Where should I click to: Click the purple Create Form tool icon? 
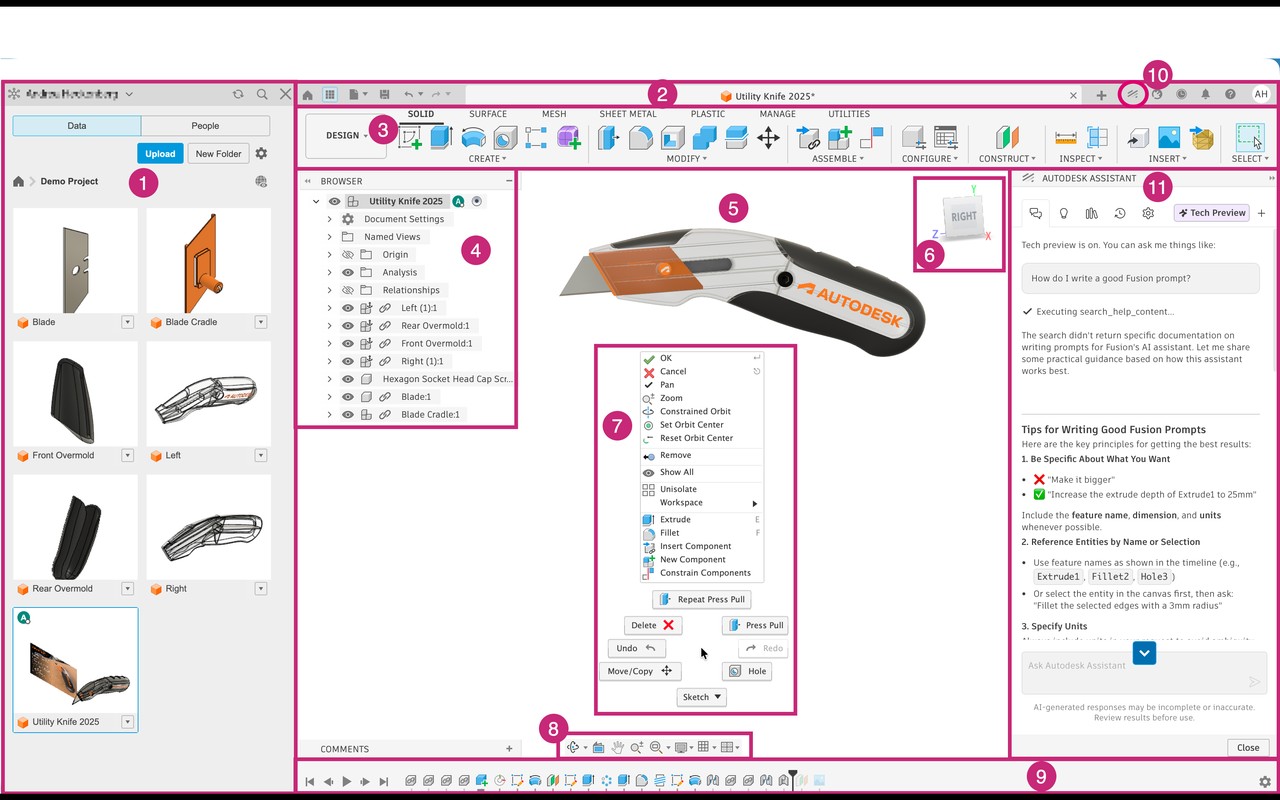[568, 138]
